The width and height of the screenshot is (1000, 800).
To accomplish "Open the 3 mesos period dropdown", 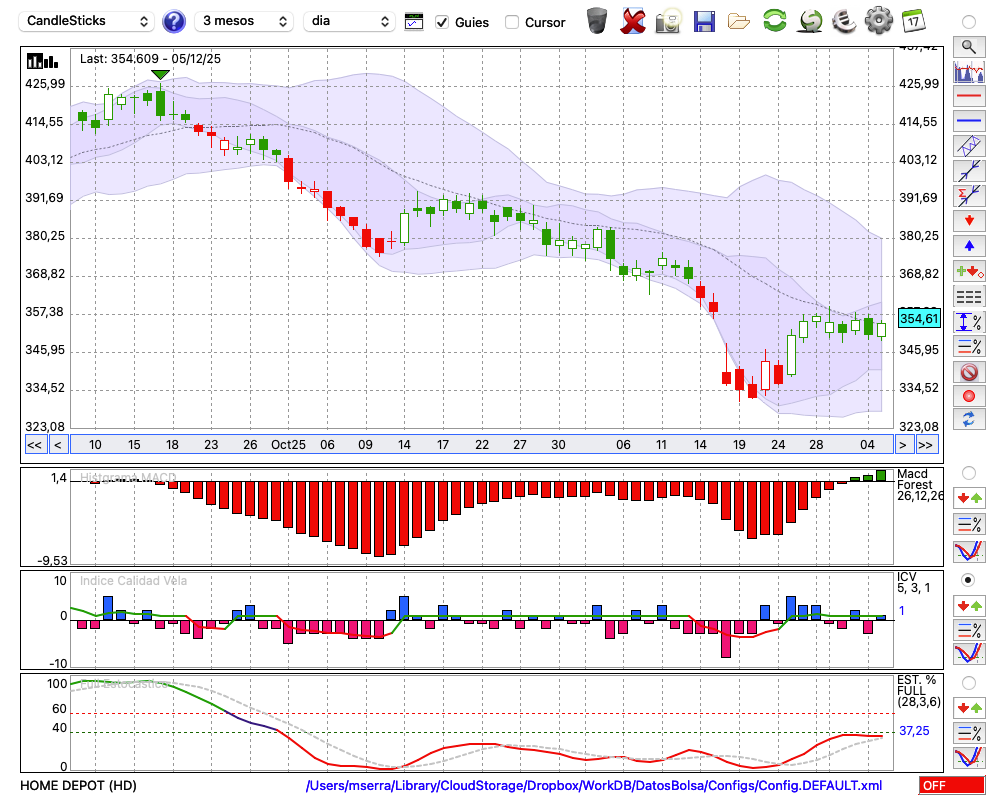I will click(244, 21).
